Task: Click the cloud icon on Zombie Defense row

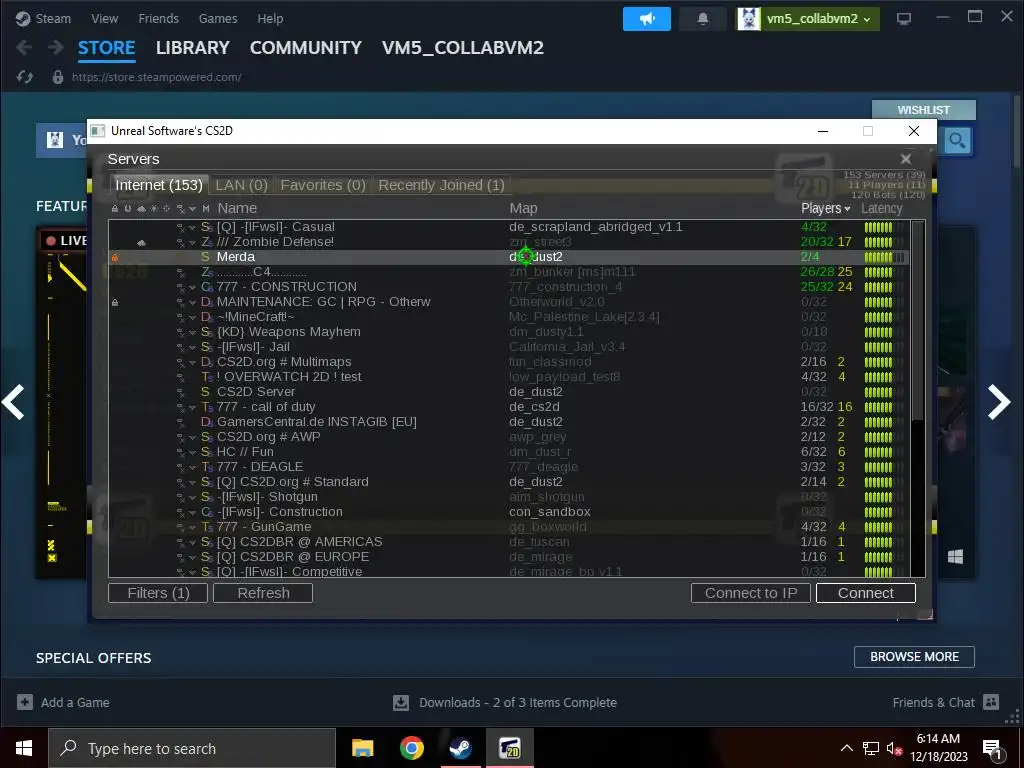Action: 141,242
